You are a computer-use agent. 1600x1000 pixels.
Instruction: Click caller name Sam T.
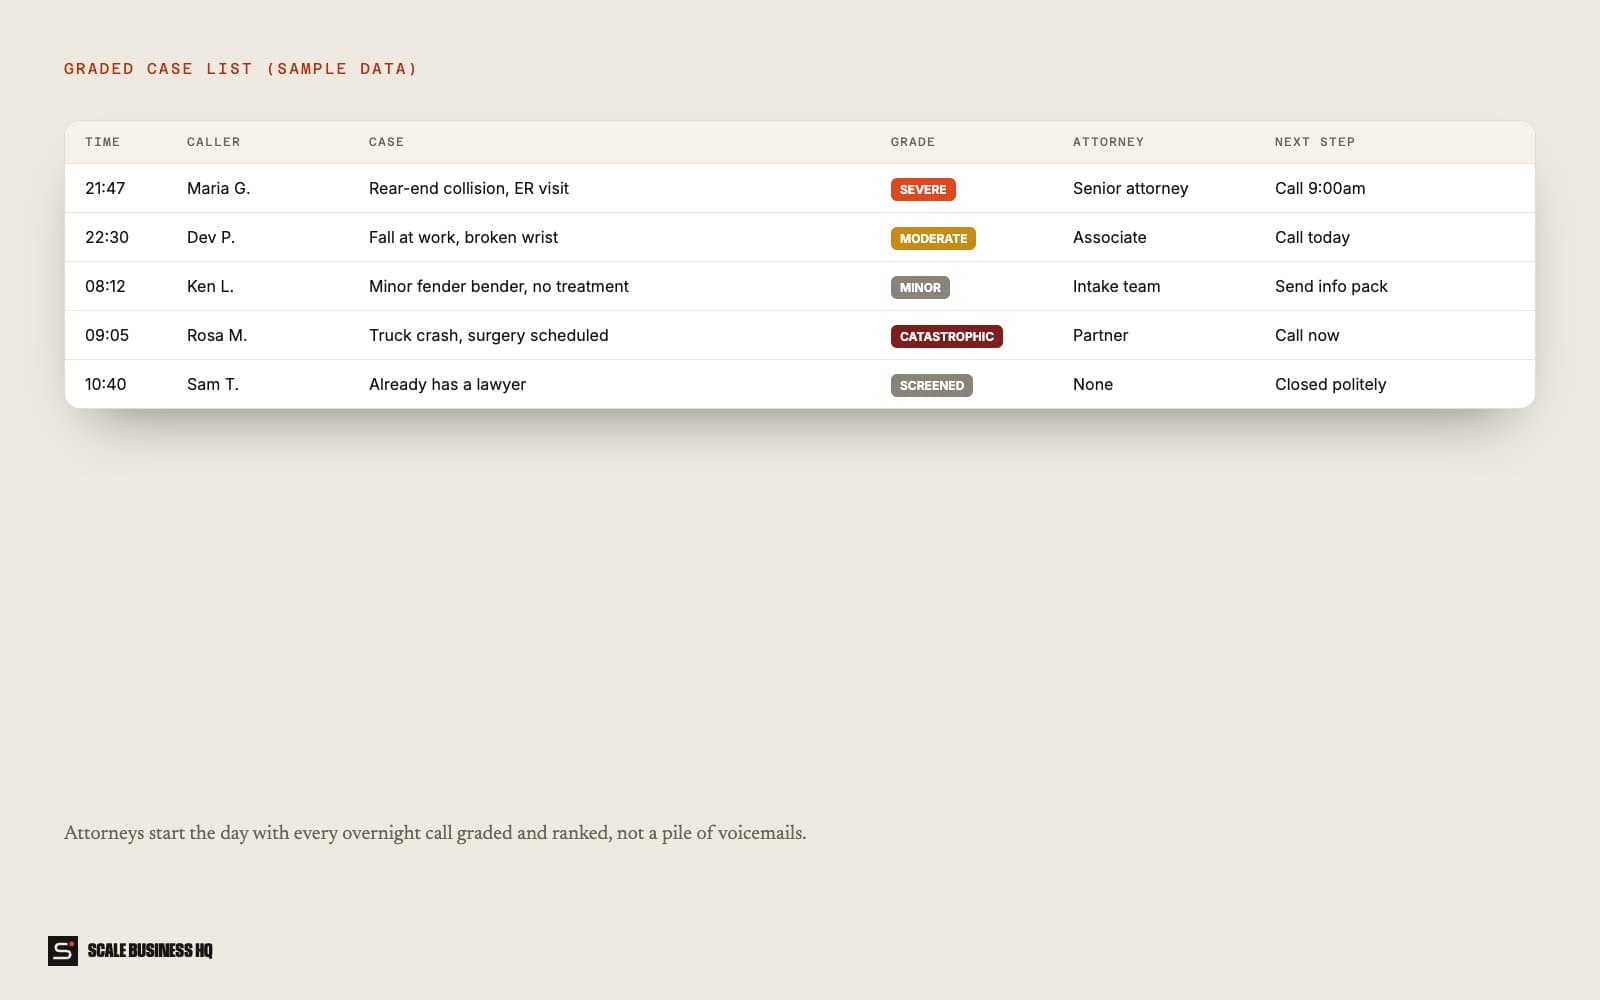(x=213, y=384)
